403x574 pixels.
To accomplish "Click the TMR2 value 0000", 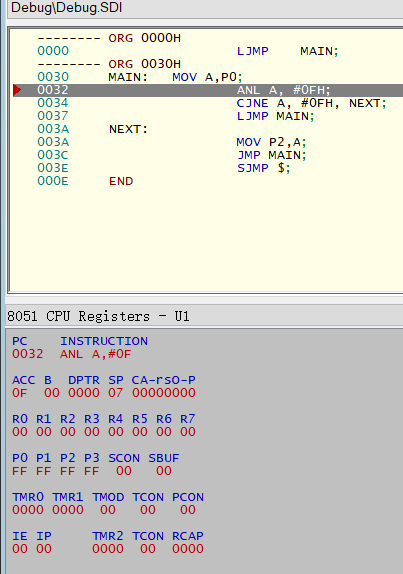I will pyautogui.click(x=108, y=549).
